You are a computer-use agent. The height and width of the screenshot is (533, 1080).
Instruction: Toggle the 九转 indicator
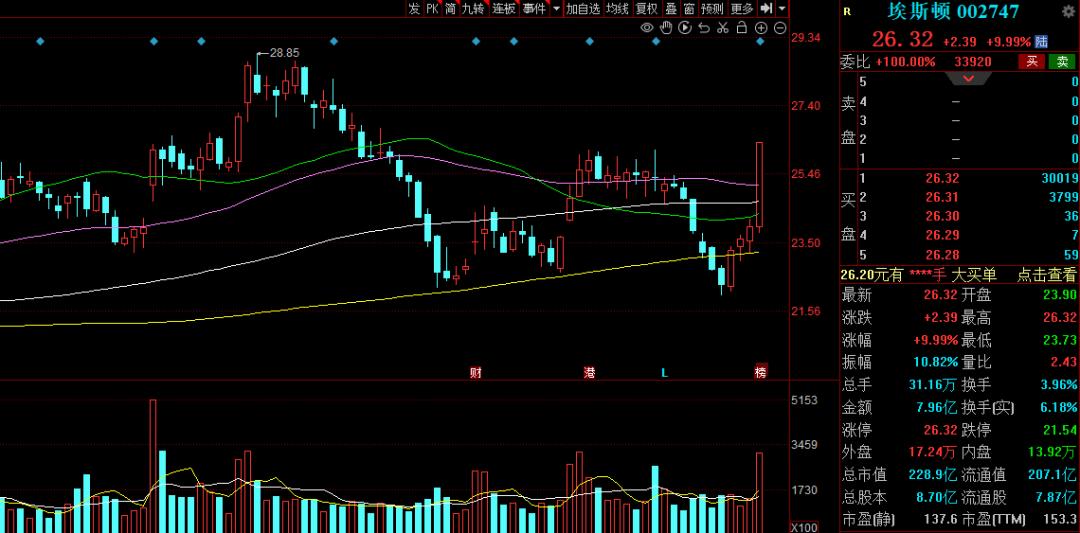pyautogui.click(x=473, y=9)
